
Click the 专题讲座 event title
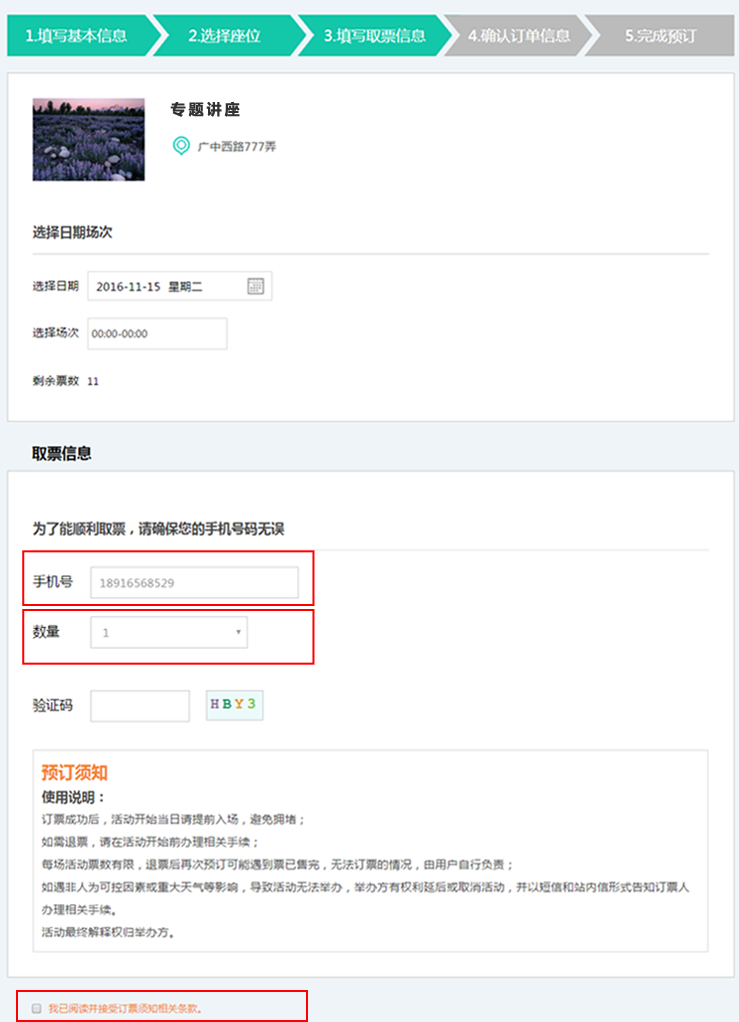click(x=205, y=110)
